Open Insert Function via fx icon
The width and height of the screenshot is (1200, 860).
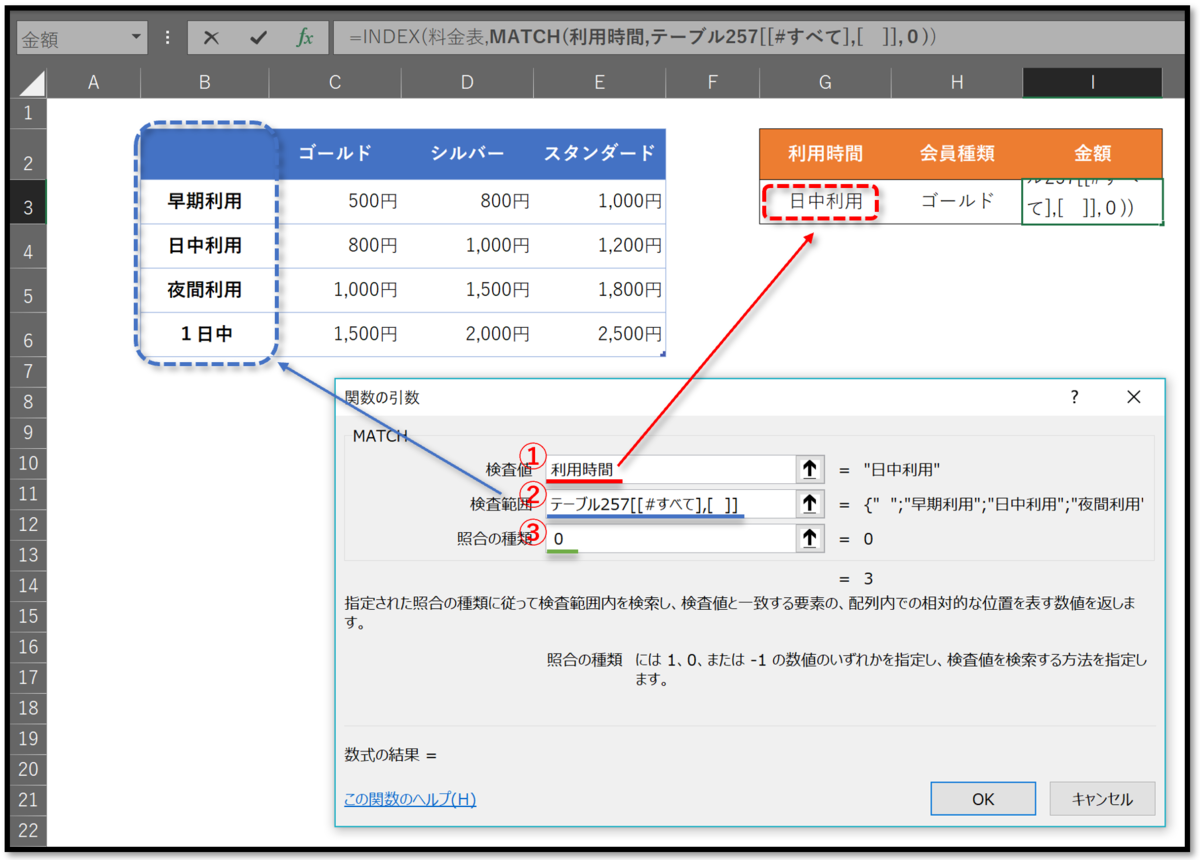(305, 38)
